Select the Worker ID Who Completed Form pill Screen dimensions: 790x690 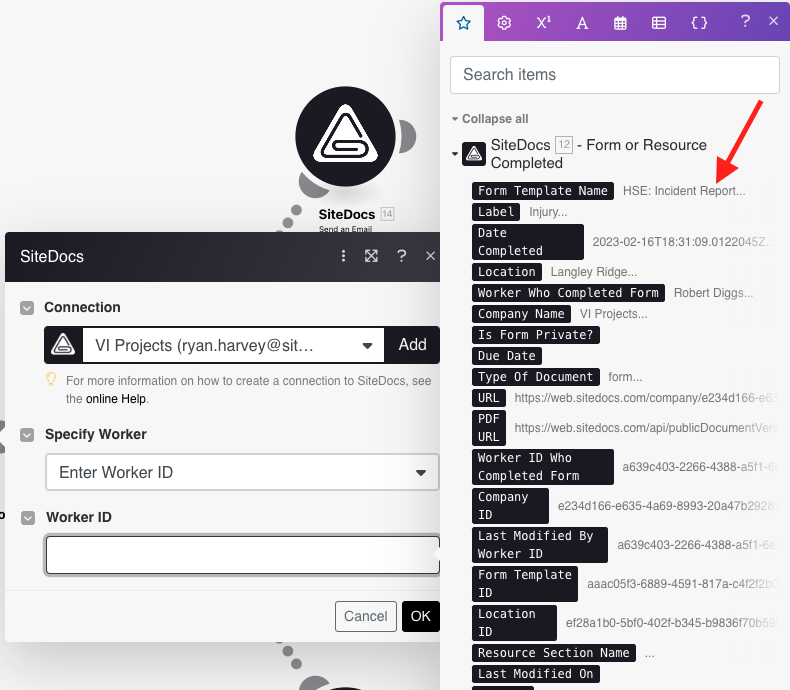(x=543, y=467)
